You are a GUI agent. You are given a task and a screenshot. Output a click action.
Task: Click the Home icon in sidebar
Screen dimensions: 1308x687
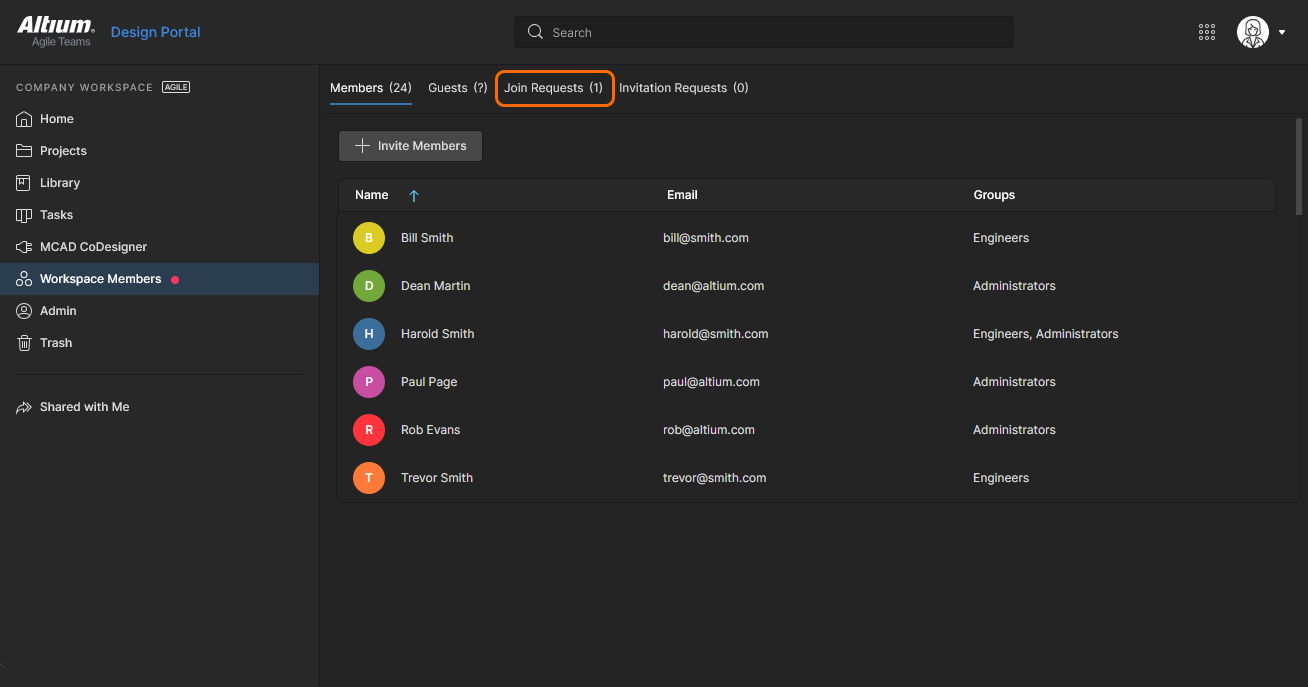point(24,119)
